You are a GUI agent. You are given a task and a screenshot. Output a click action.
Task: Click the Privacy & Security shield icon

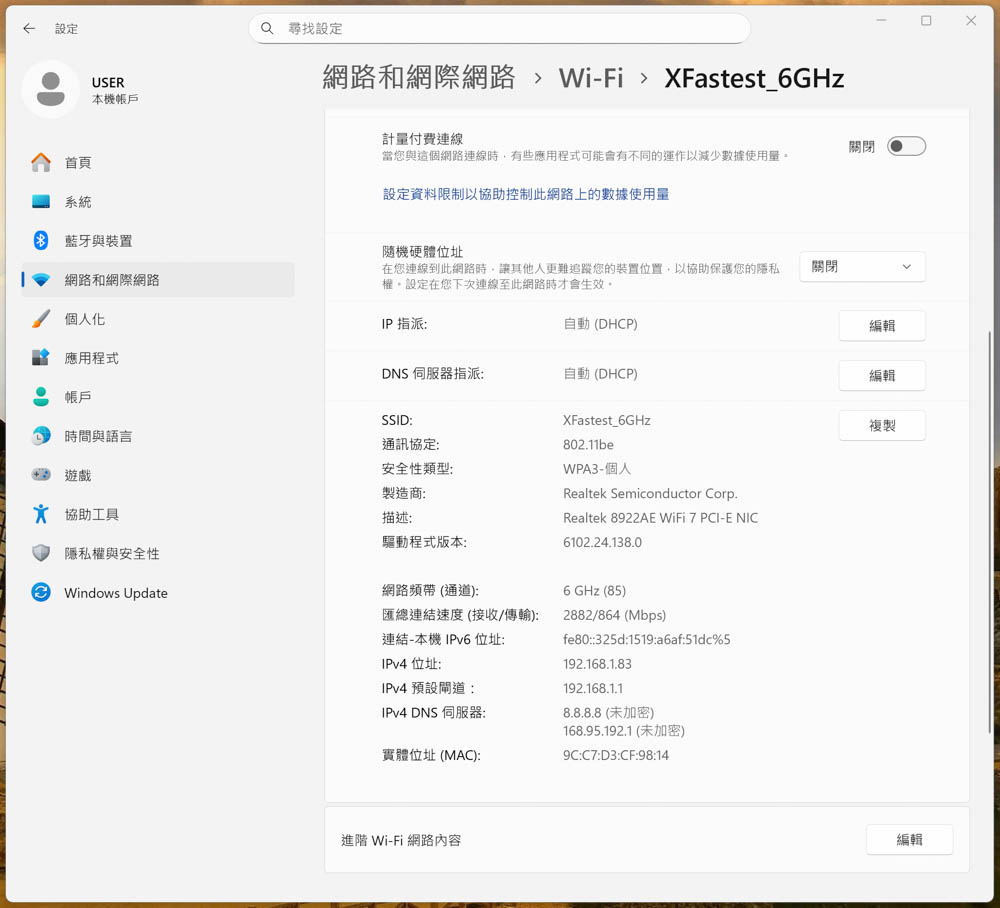point(41,553)
